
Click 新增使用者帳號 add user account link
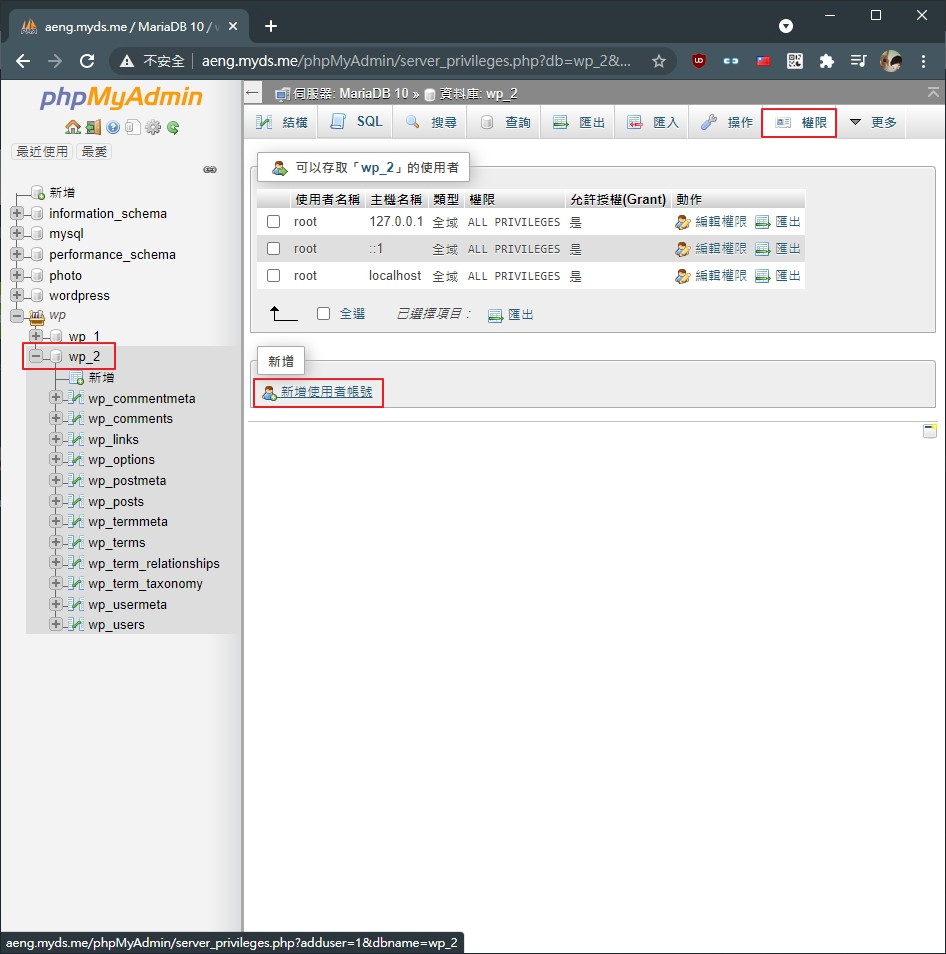pyautogui.click(x=326, y=392)
